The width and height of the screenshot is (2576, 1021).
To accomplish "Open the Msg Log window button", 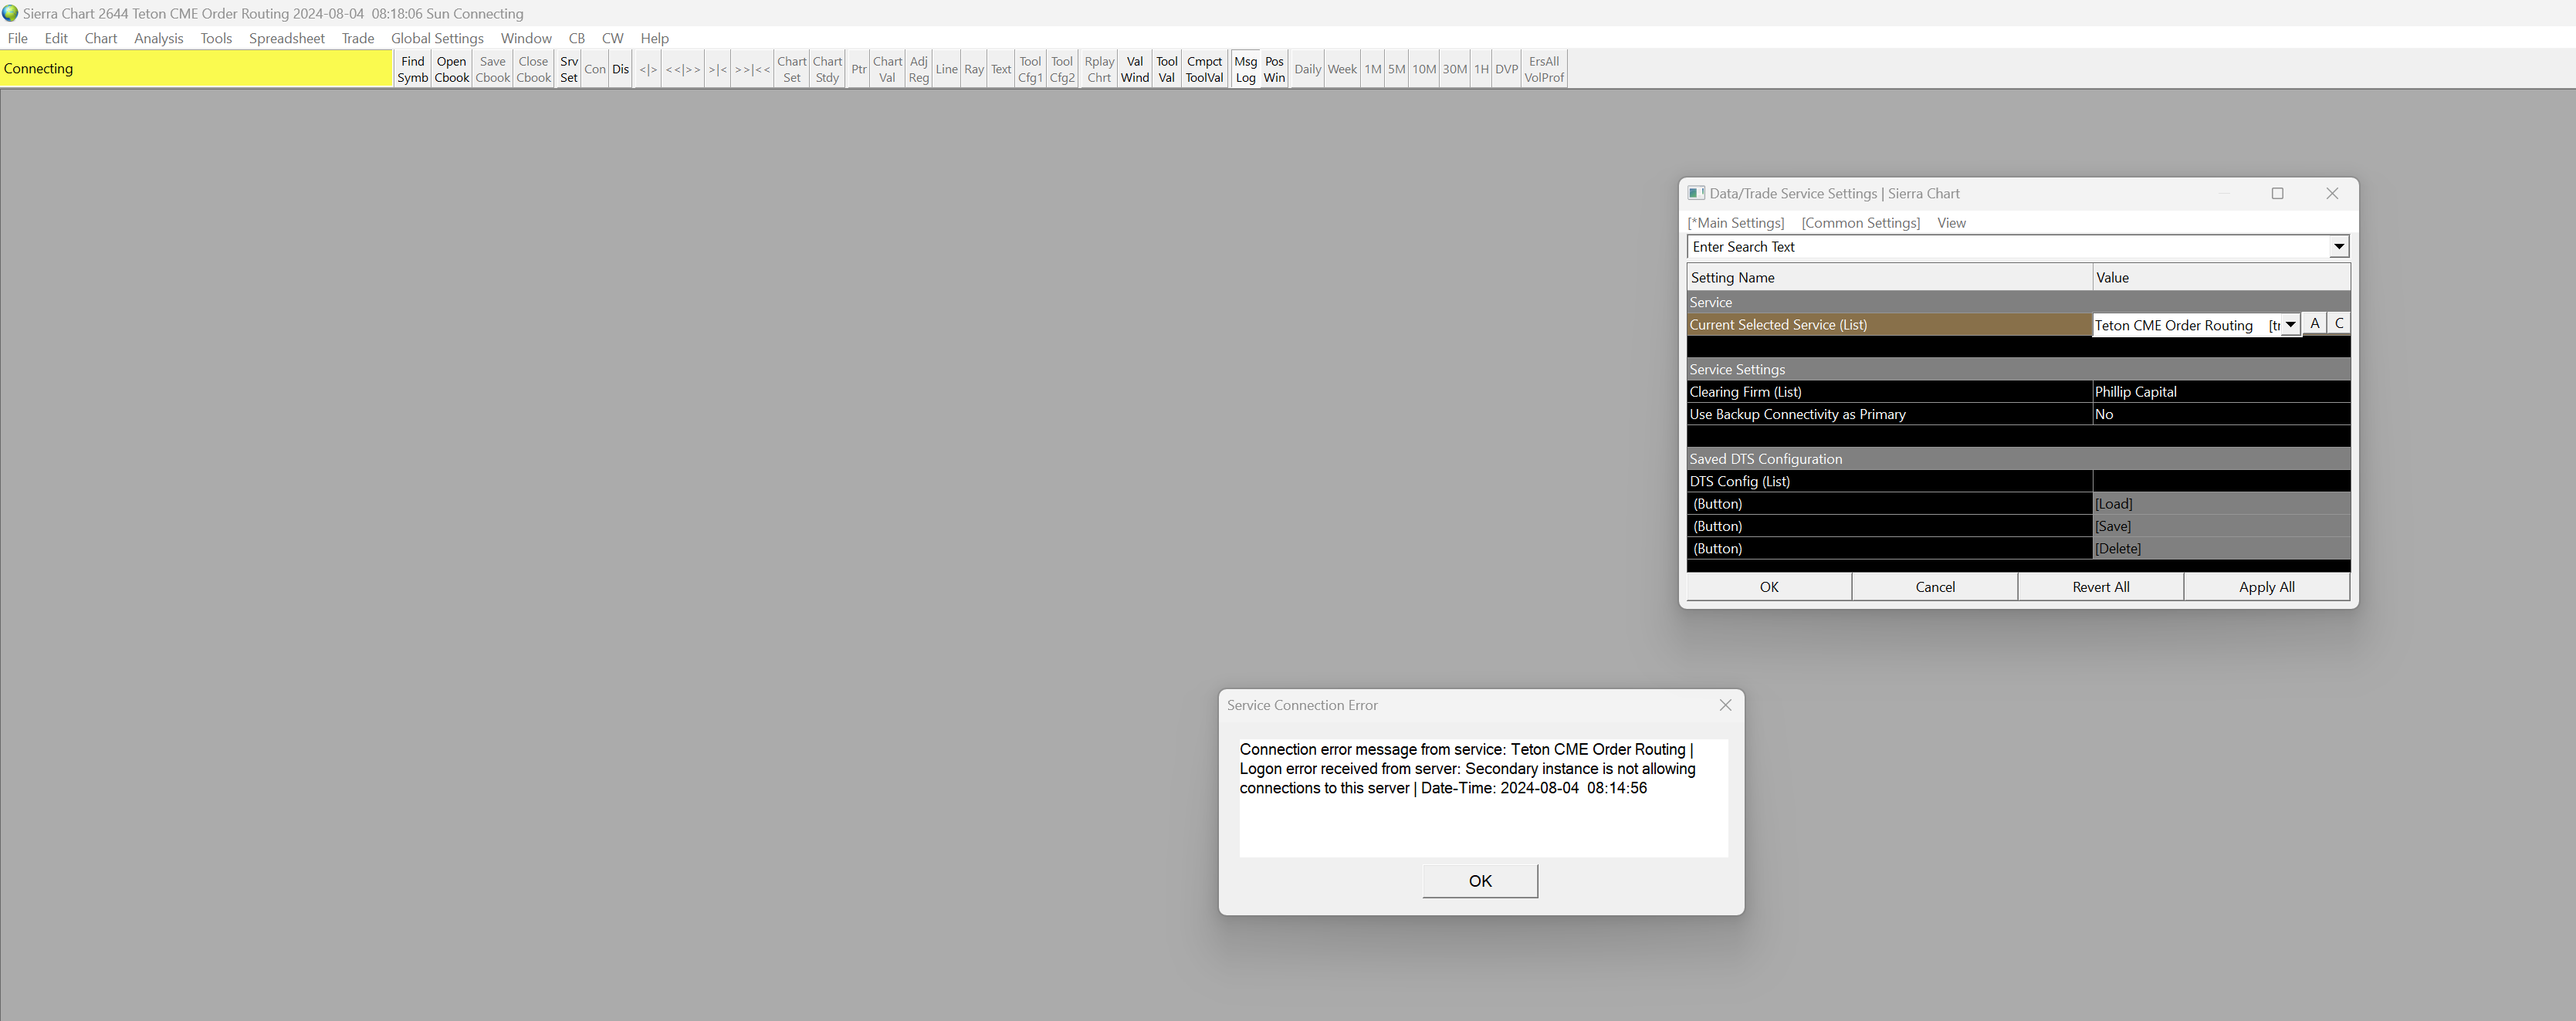I will (1245, 69).
